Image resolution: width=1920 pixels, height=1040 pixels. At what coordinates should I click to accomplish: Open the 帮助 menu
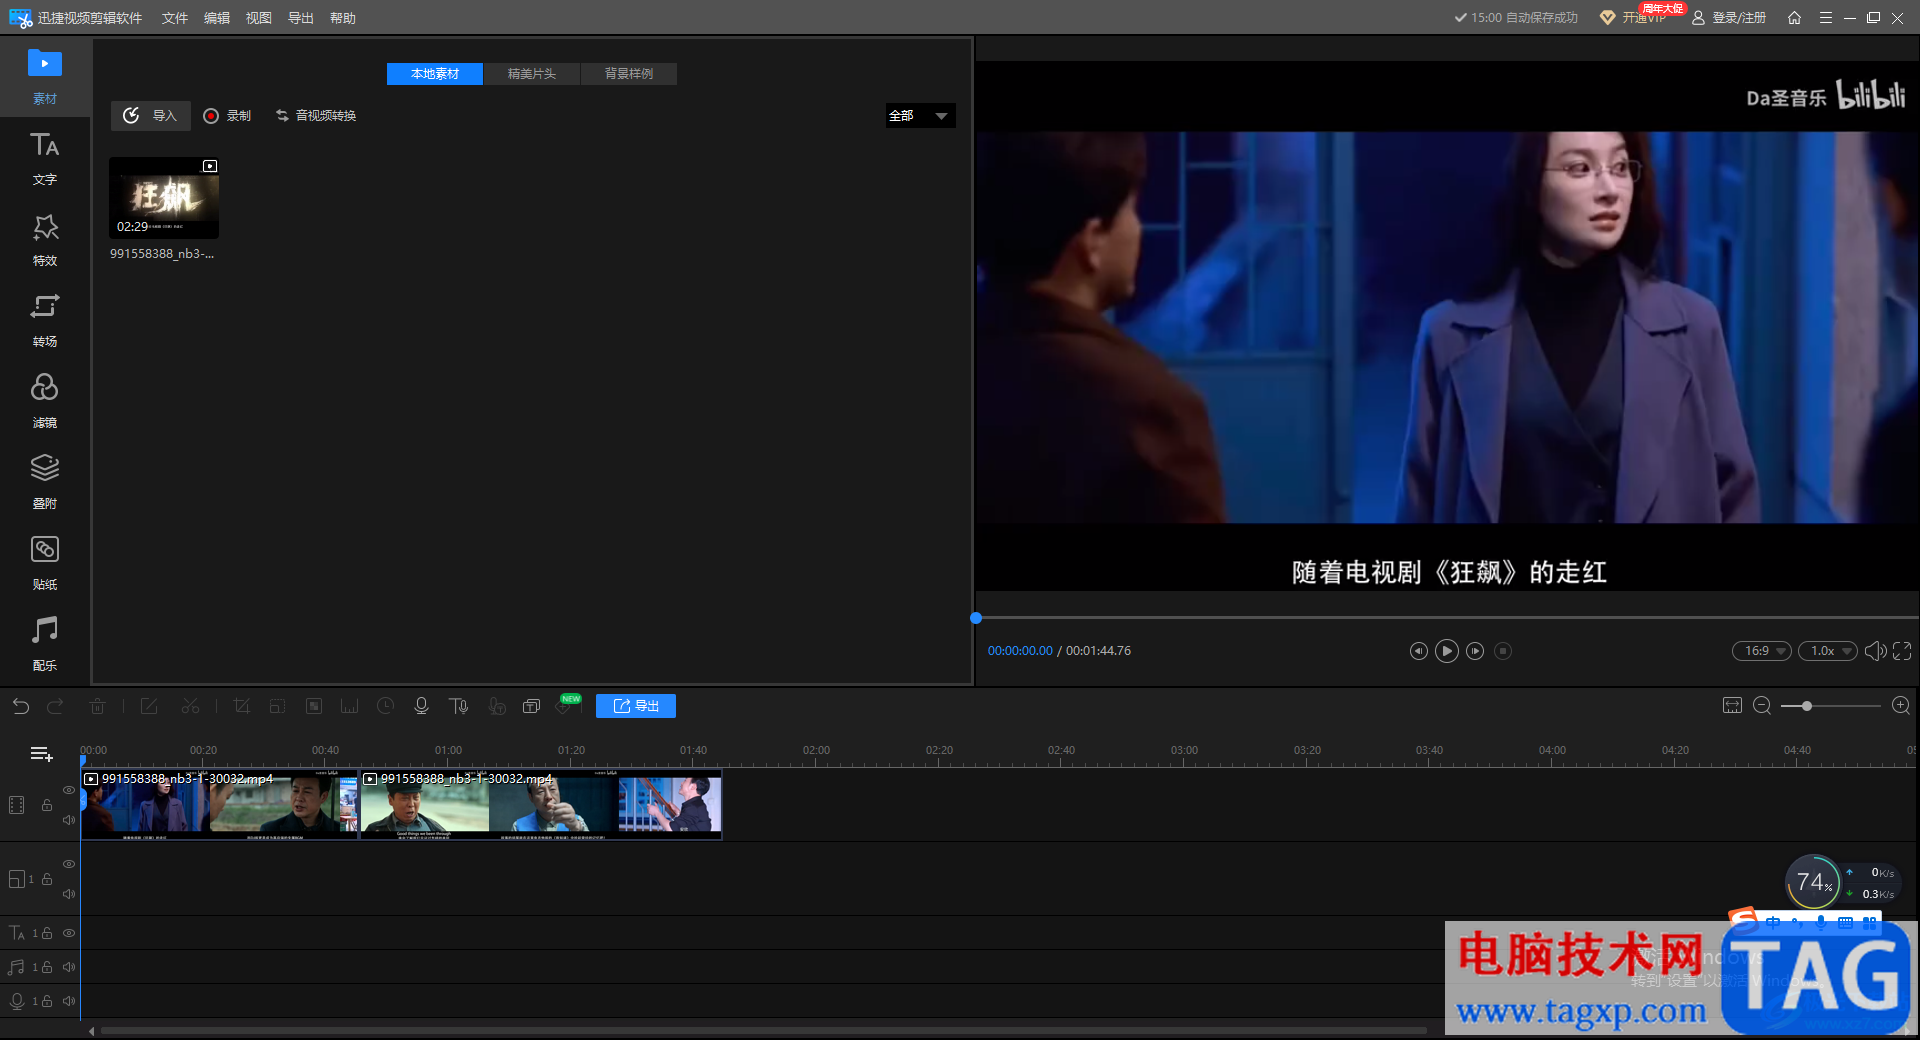(343, 18)
